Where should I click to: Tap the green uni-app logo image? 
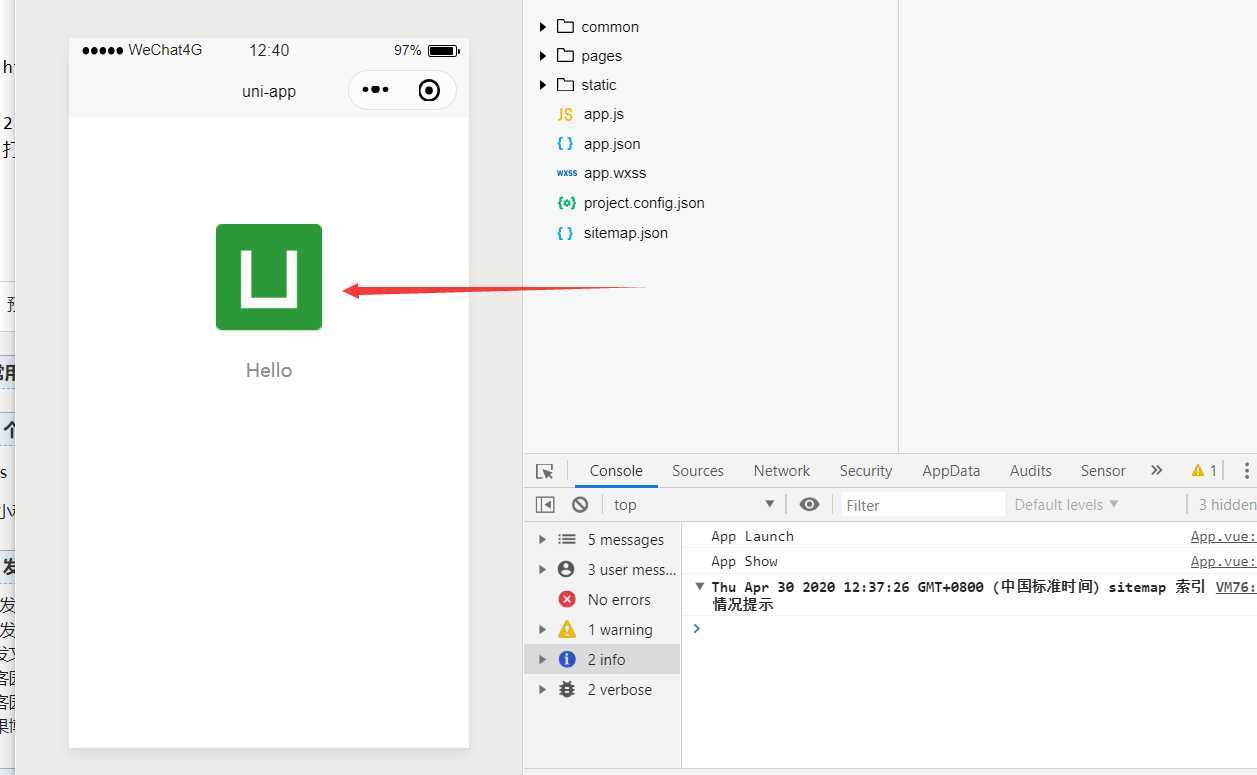pos(269,277)
